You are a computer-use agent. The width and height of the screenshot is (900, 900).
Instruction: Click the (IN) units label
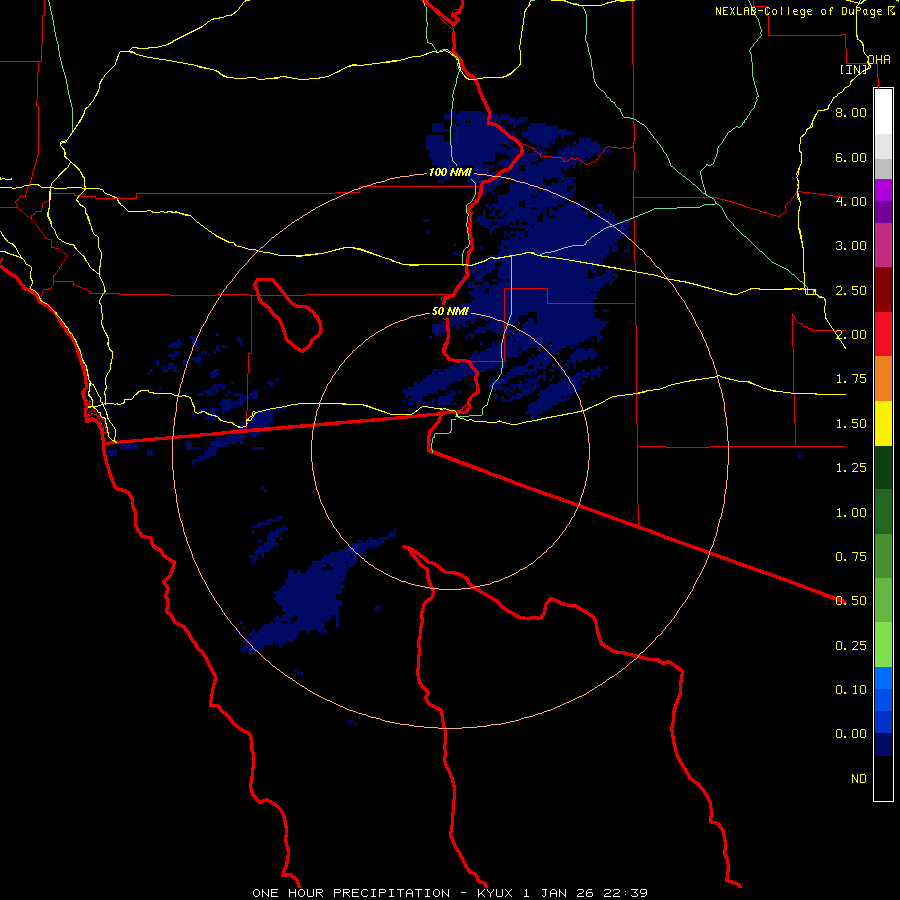point(854,70)
